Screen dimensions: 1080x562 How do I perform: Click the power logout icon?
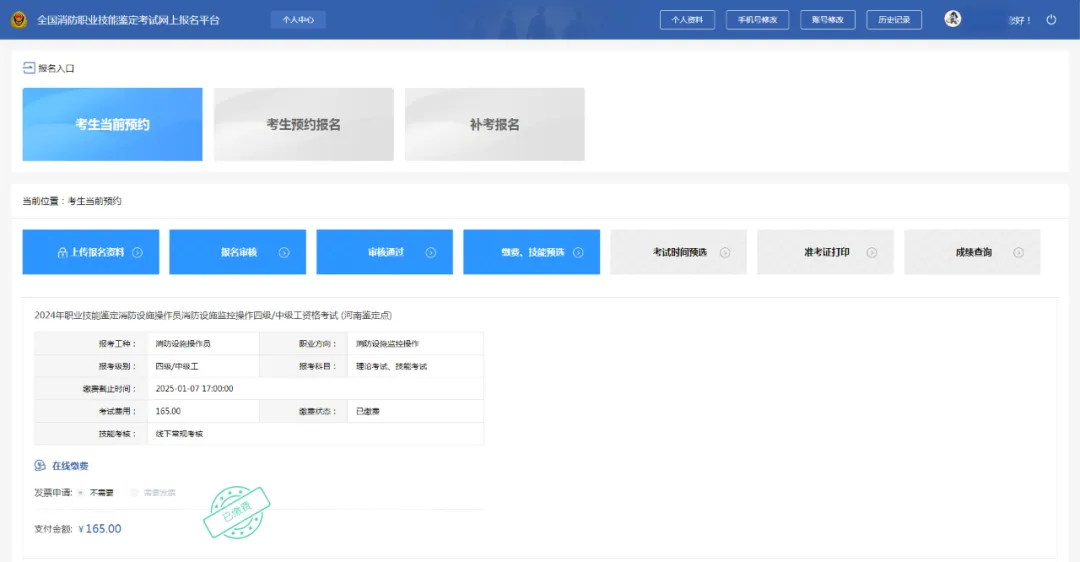(1051, 20)
